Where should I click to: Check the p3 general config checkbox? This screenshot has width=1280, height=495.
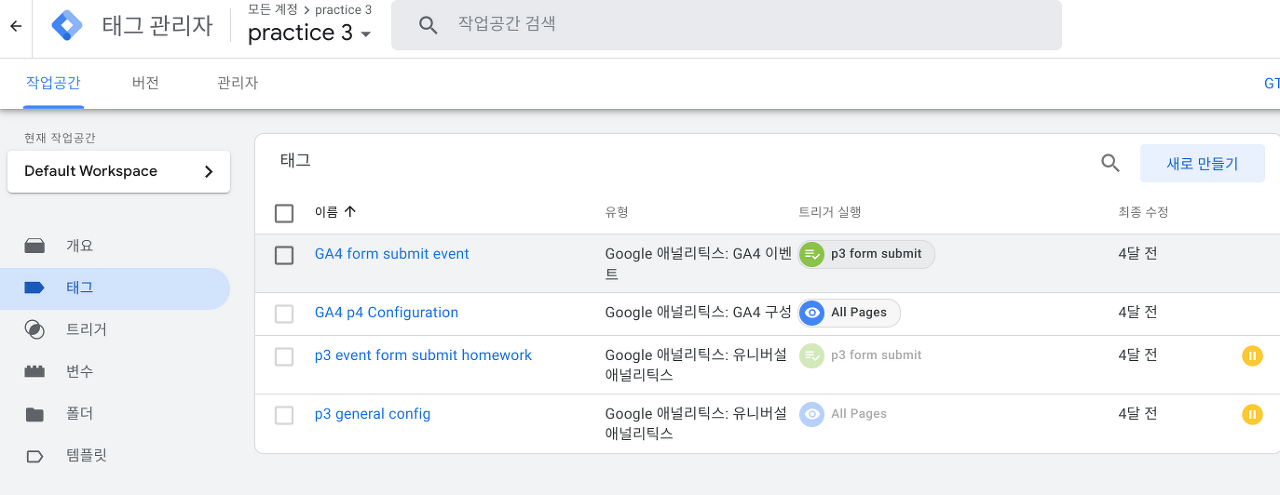coord(284,415)
